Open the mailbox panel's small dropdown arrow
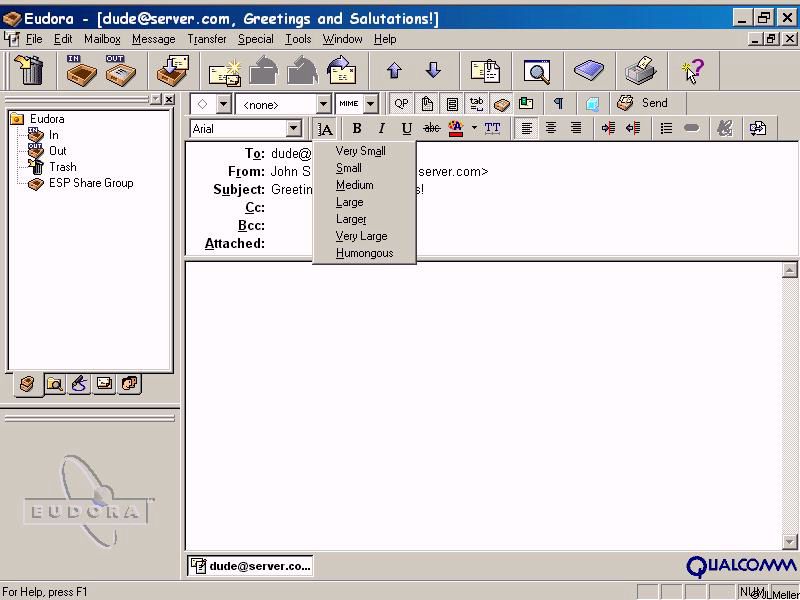800x600 pixels. point(156,99)
